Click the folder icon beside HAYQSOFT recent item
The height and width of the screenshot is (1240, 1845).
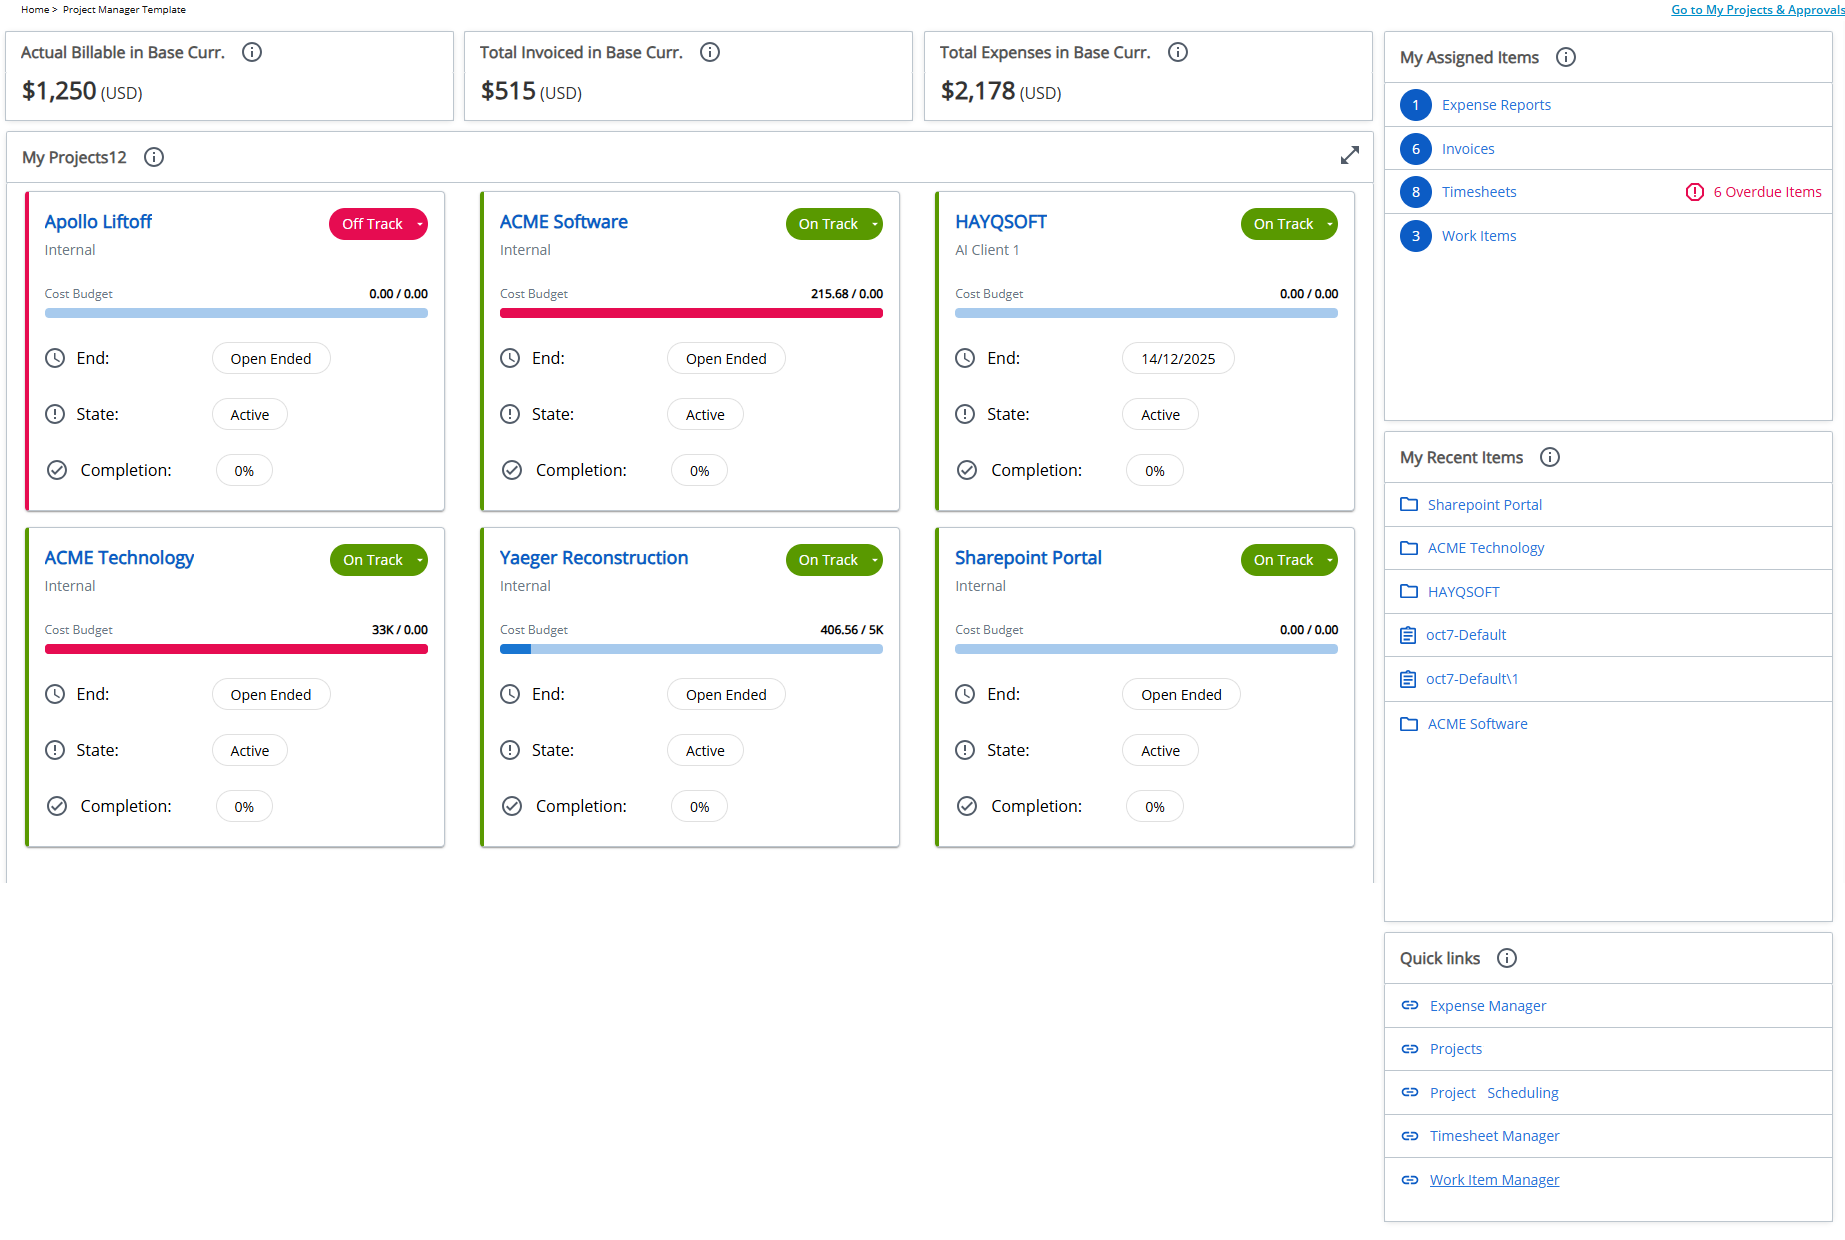pyautogui.click(x=1409, y=591)
